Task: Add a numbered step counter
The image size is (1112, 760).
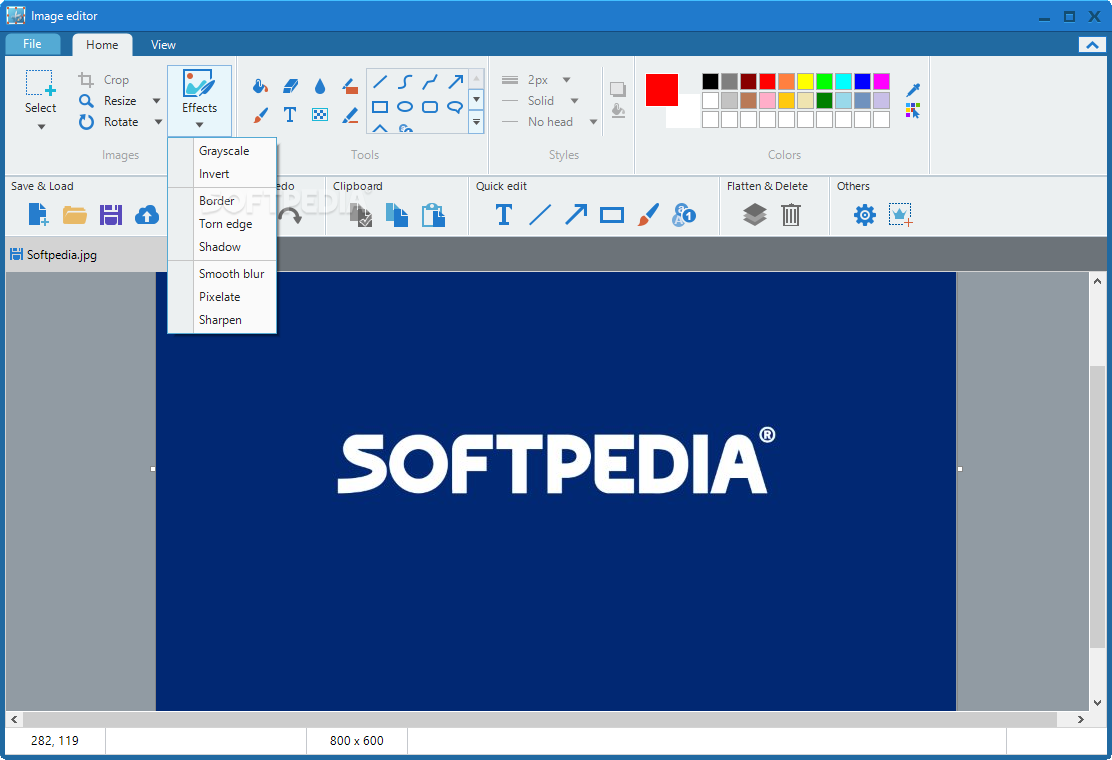Action: [x=684, y=214]
